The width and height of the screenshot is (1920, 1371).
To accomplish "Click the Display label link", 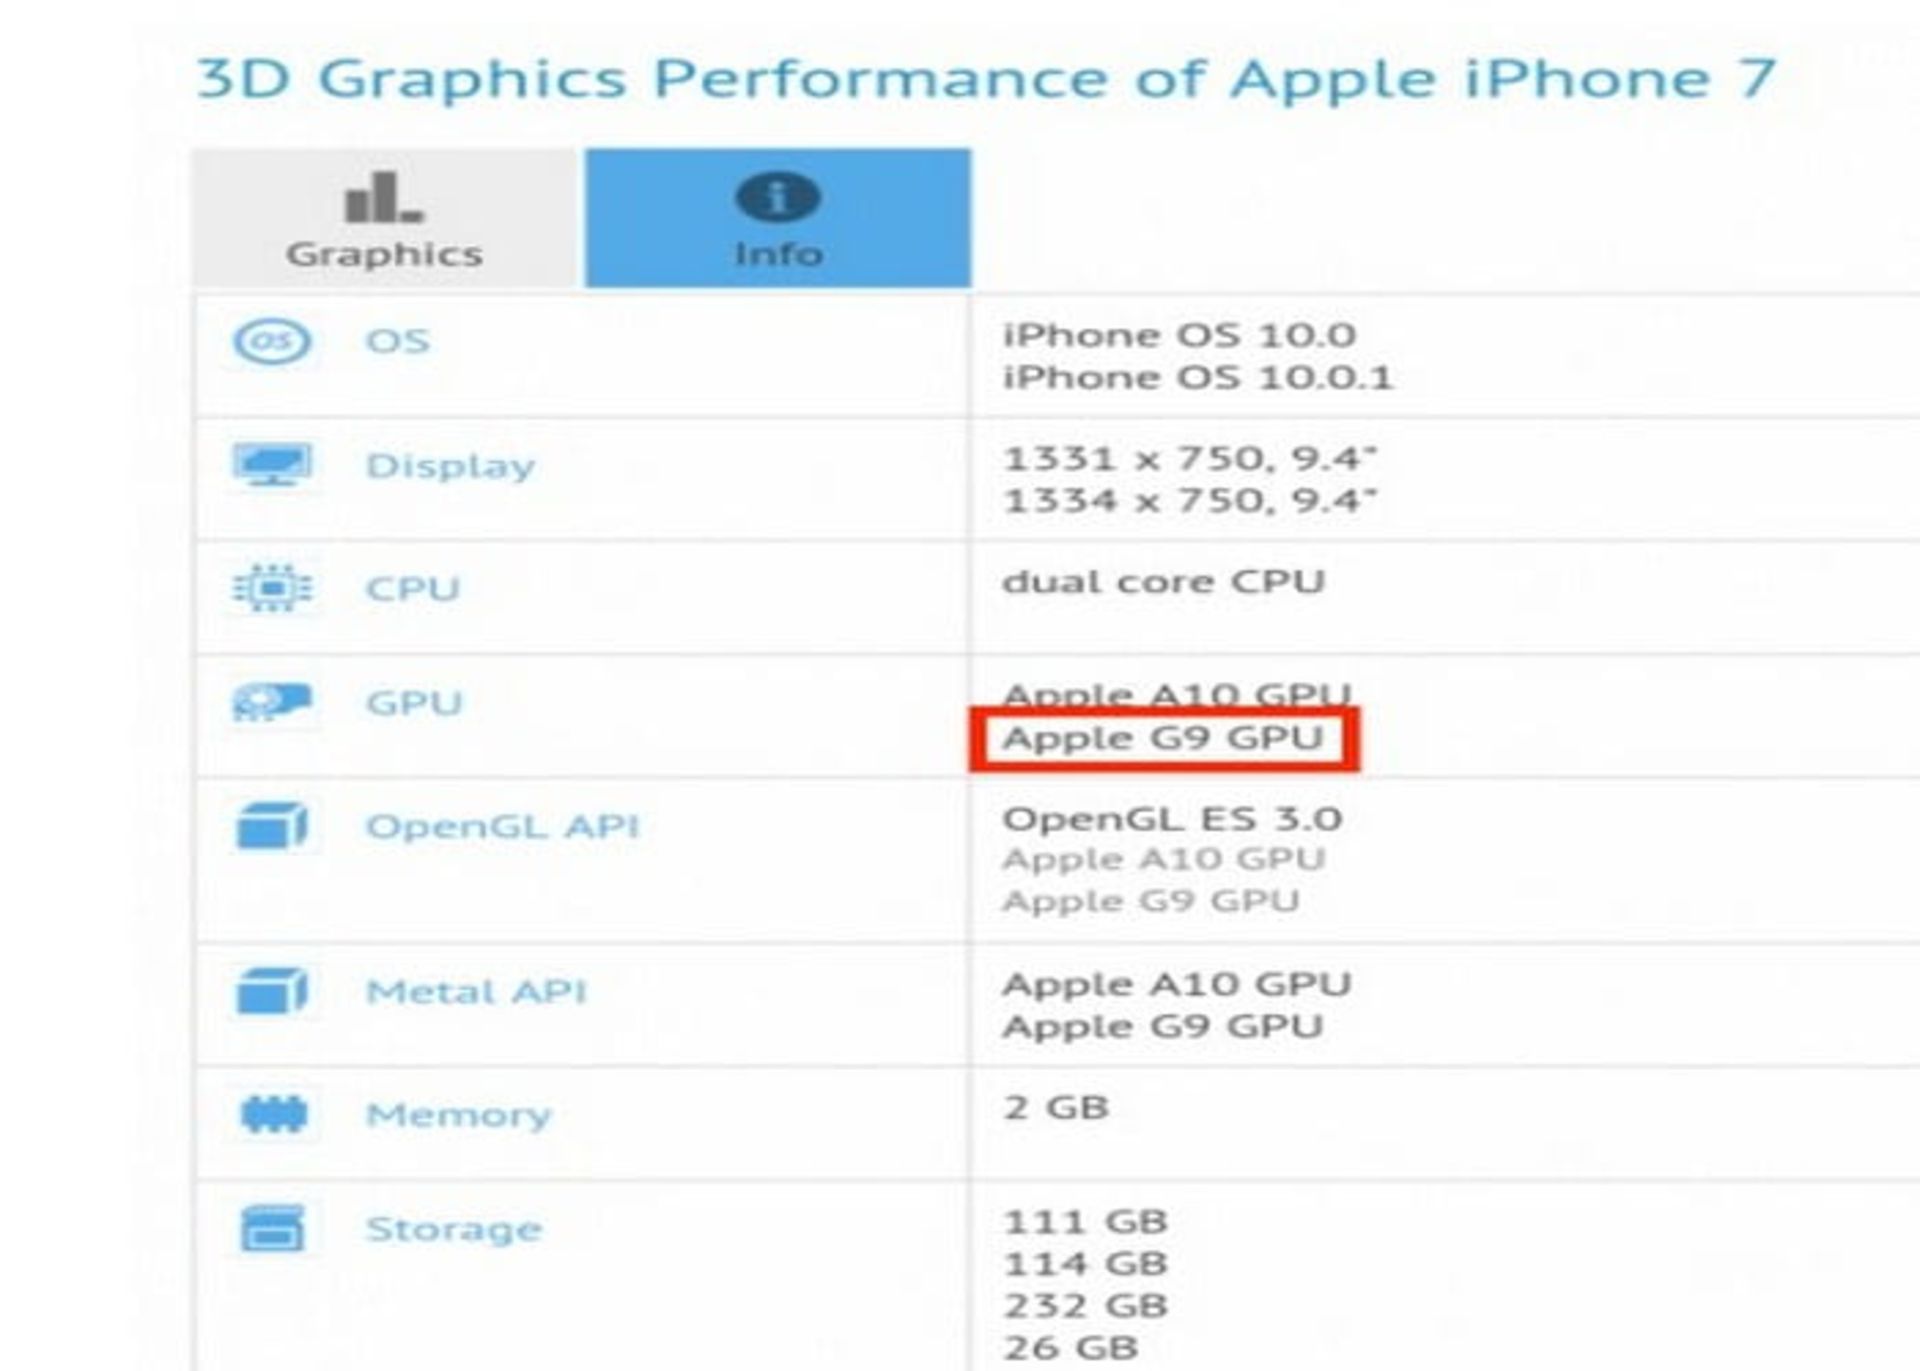I will (450, 465).
